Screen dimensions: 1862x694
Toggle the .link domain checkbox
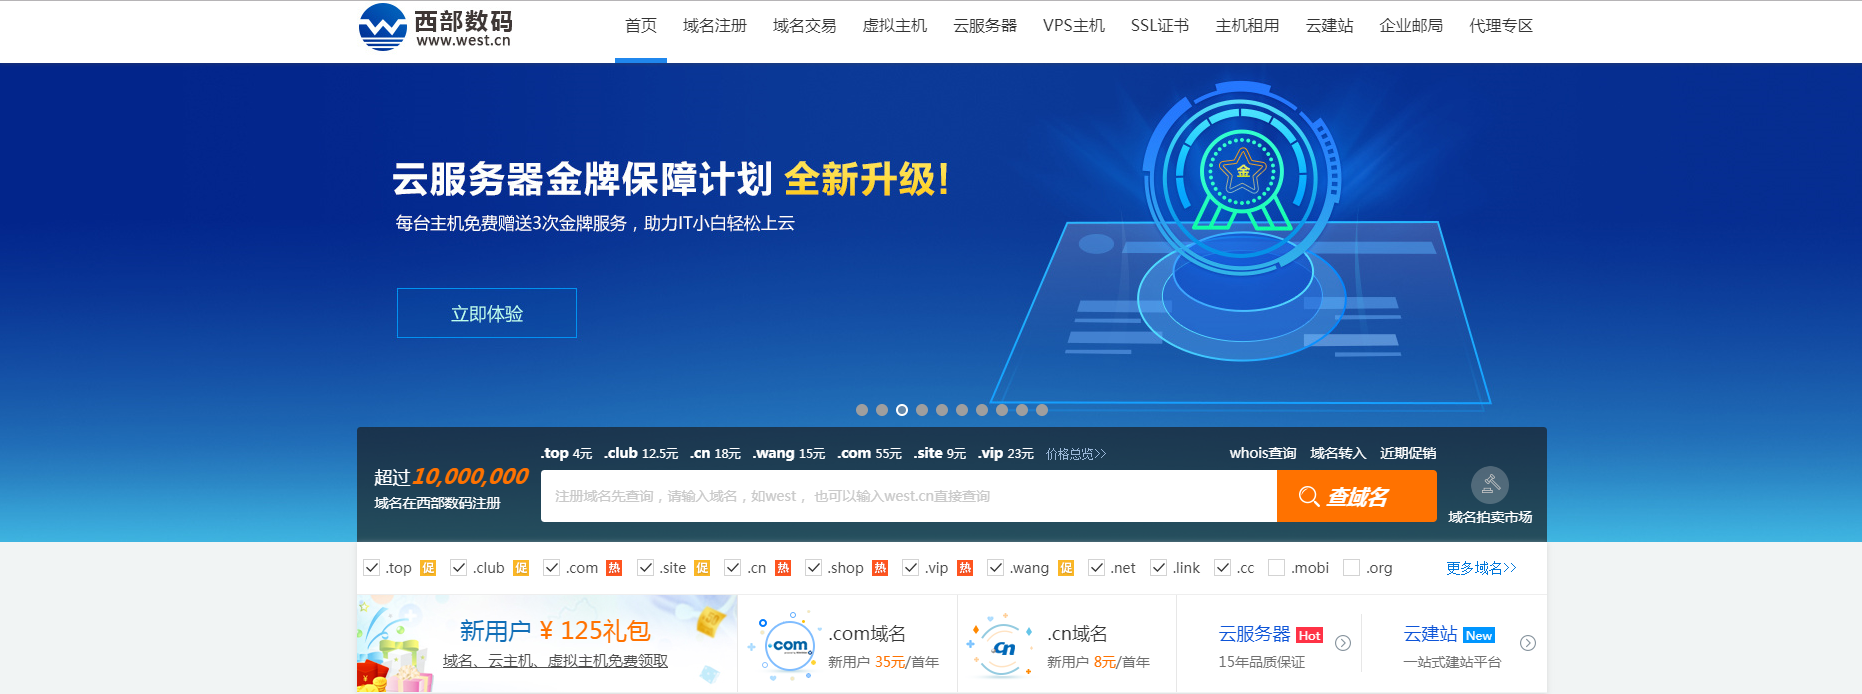click(1159, 568)
